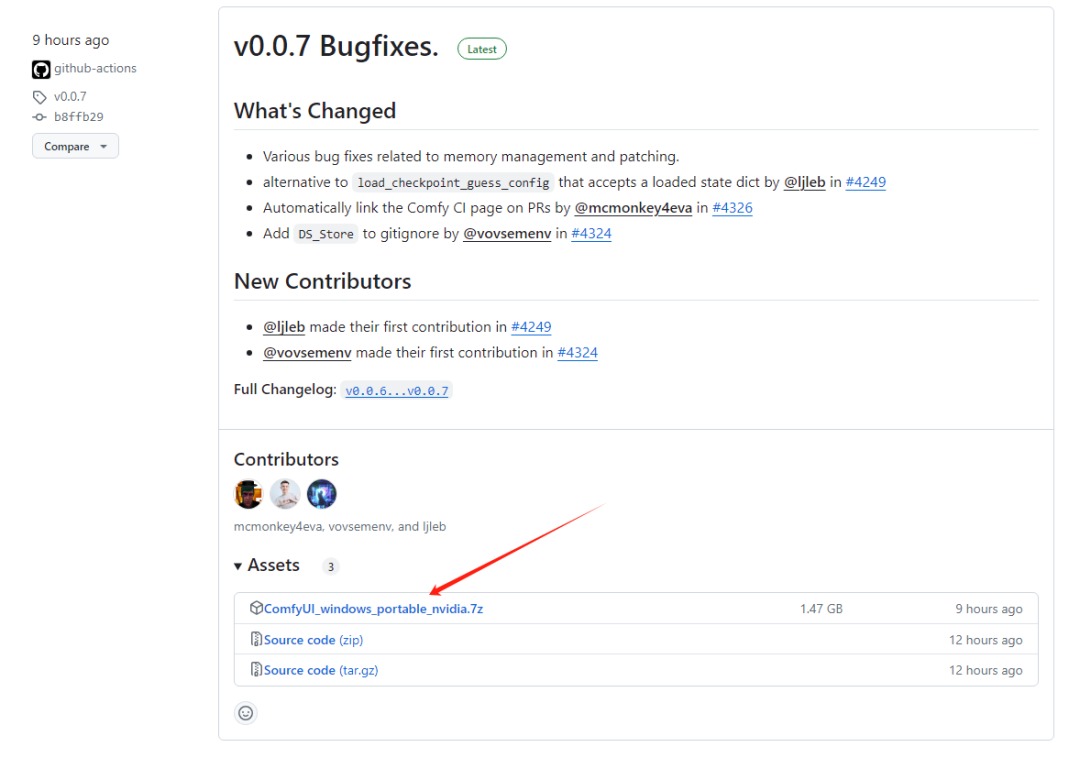Open the v0.0.6...v0.0.7 full changelog link
The width and height of the screenshot is (1080, 758).
[x=397, y=391]
